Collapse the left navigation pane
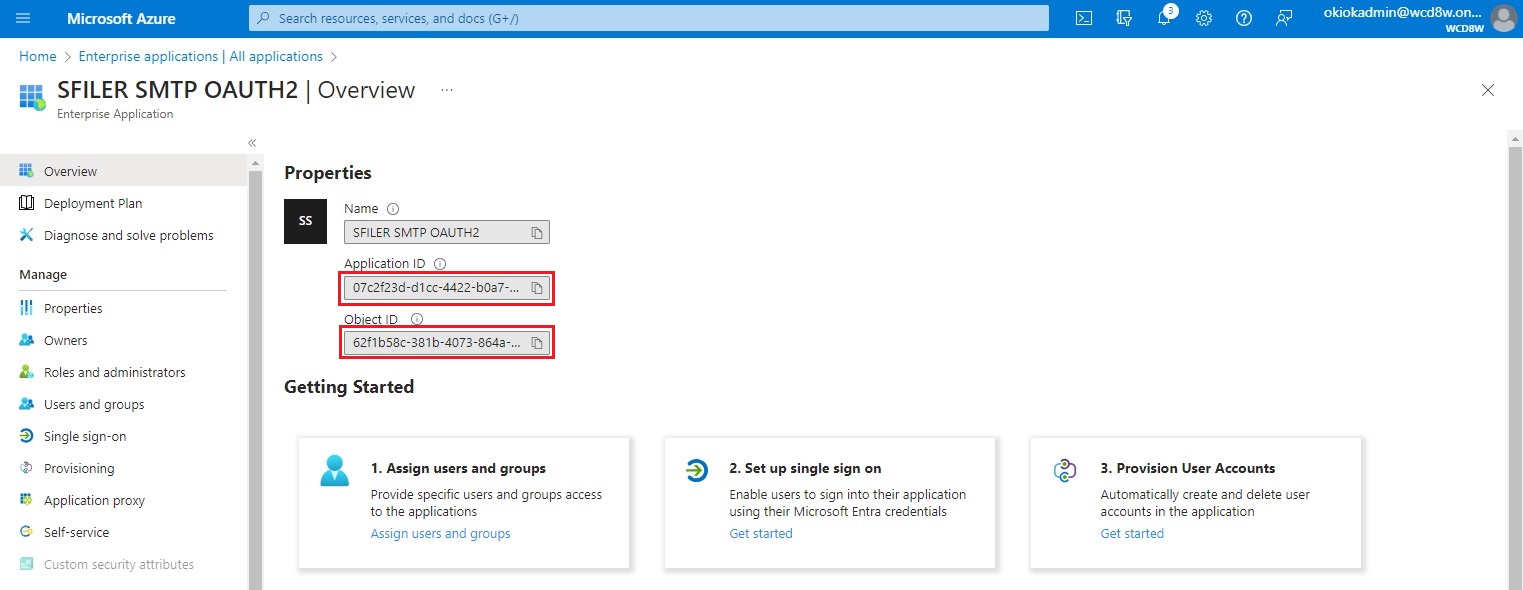The width and height of the screenshot is (1523, 590). click(252, 143)
